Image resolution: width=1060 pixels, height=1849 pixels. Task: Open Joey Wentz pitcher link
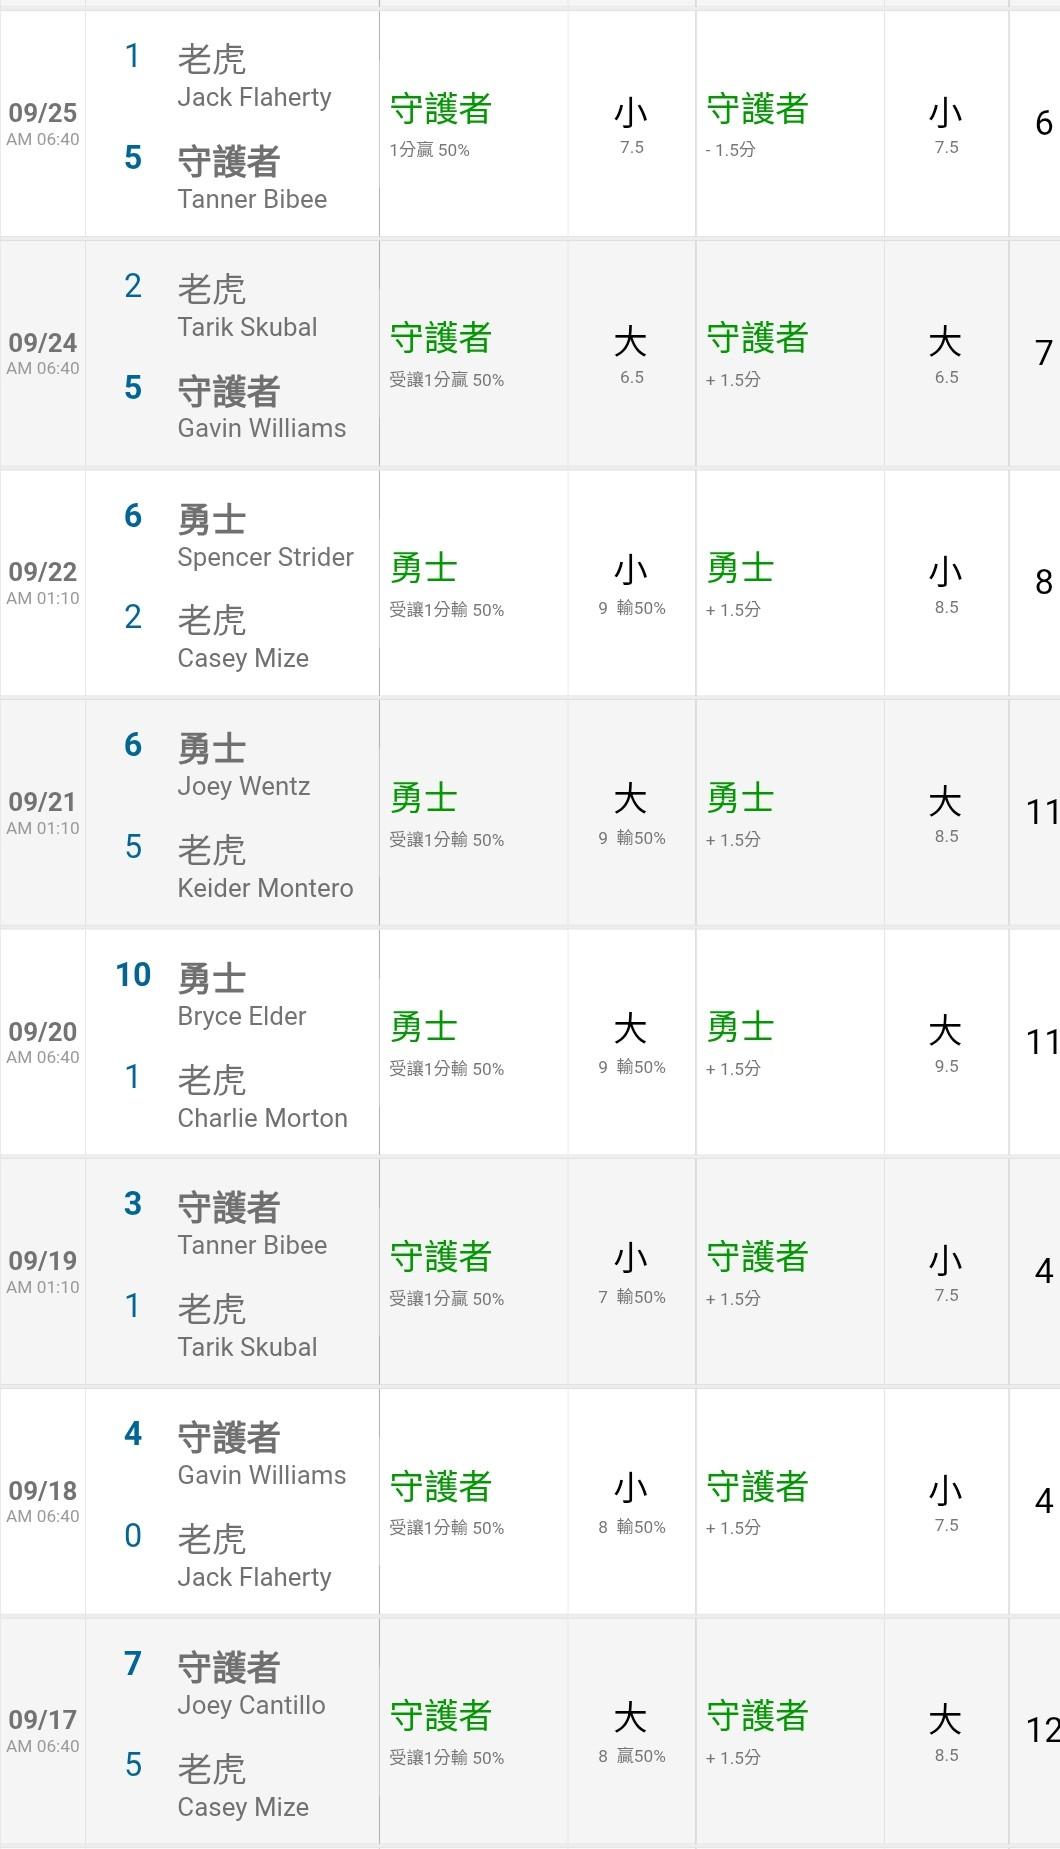click(x=243, y=786)
